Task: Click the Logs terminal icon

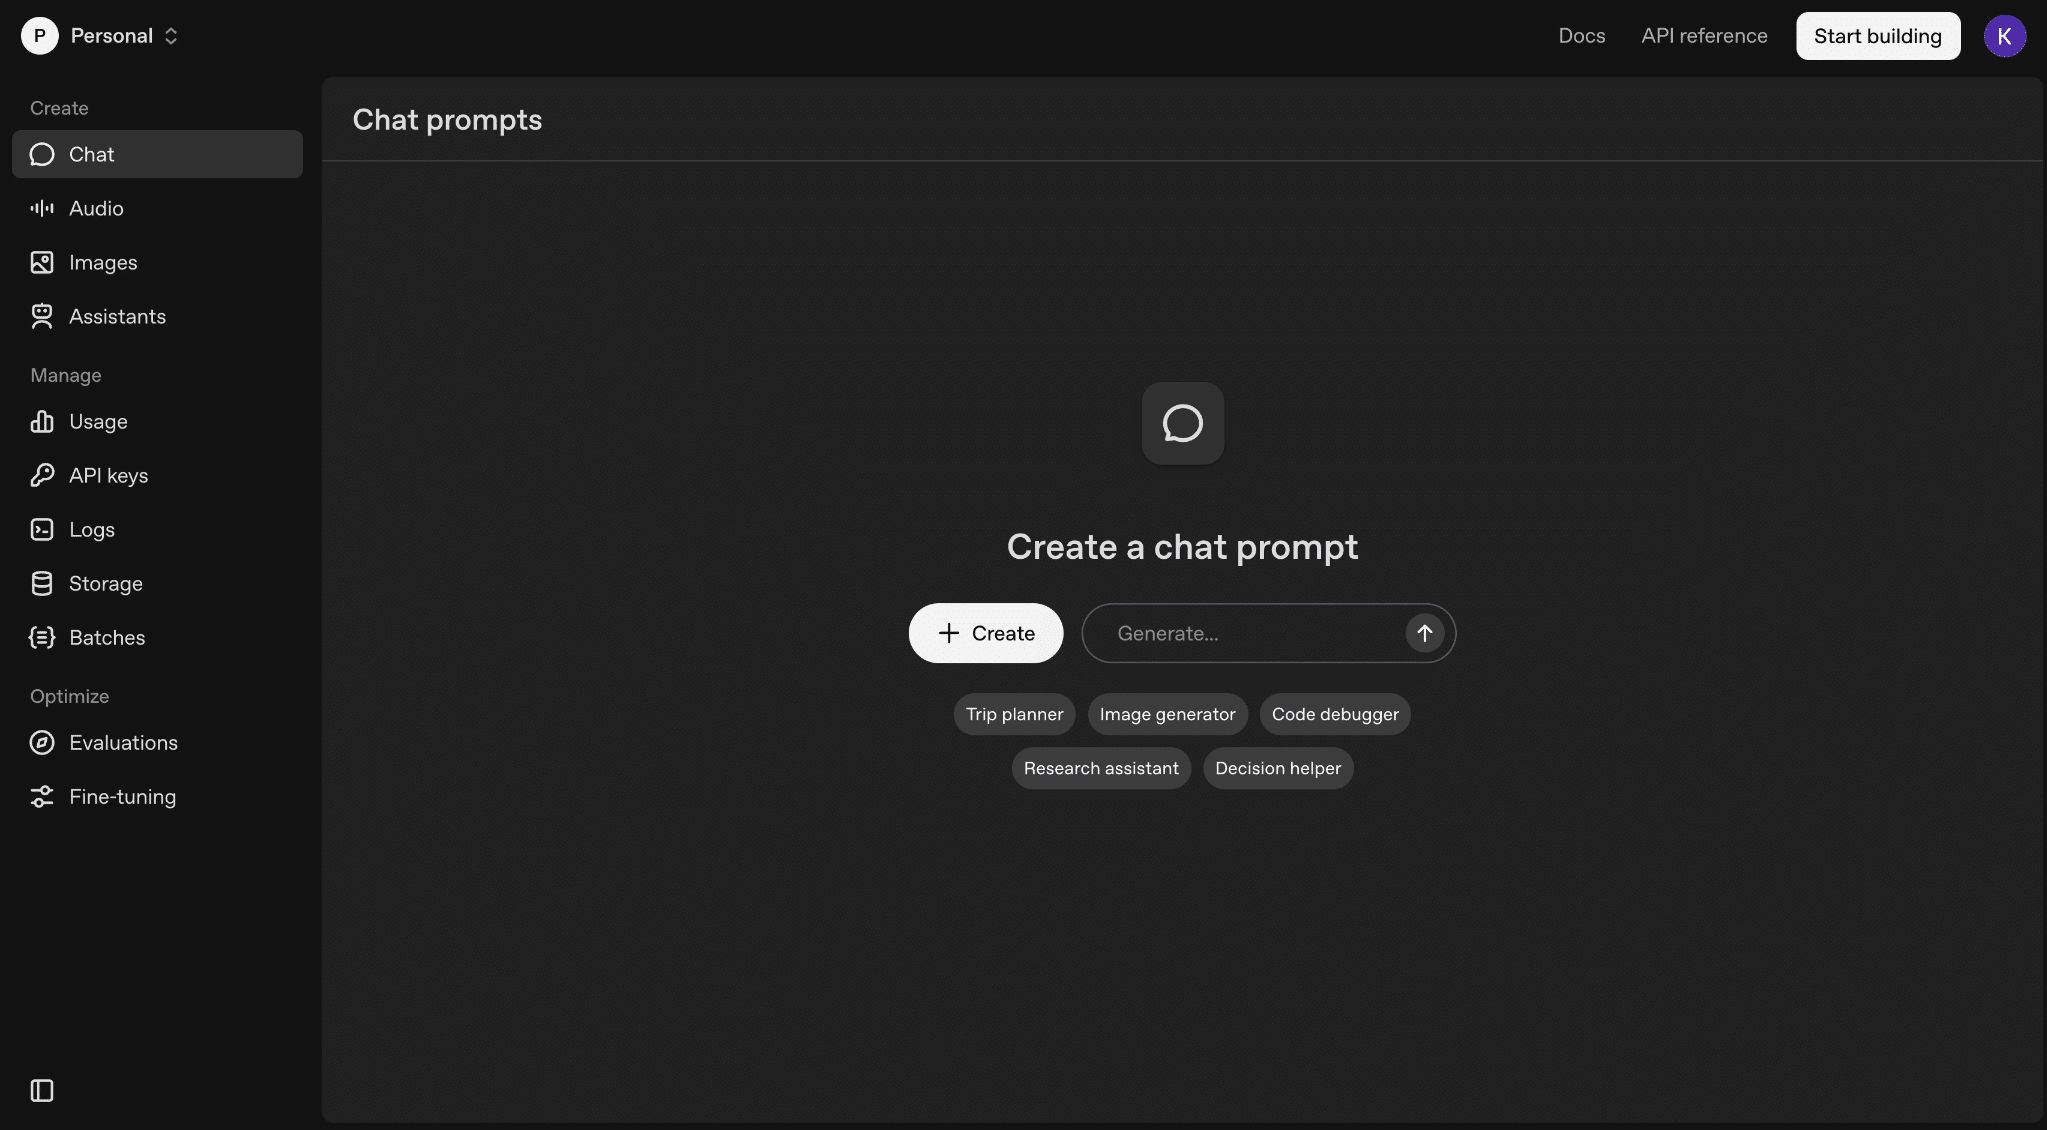Action: (42, 529)
